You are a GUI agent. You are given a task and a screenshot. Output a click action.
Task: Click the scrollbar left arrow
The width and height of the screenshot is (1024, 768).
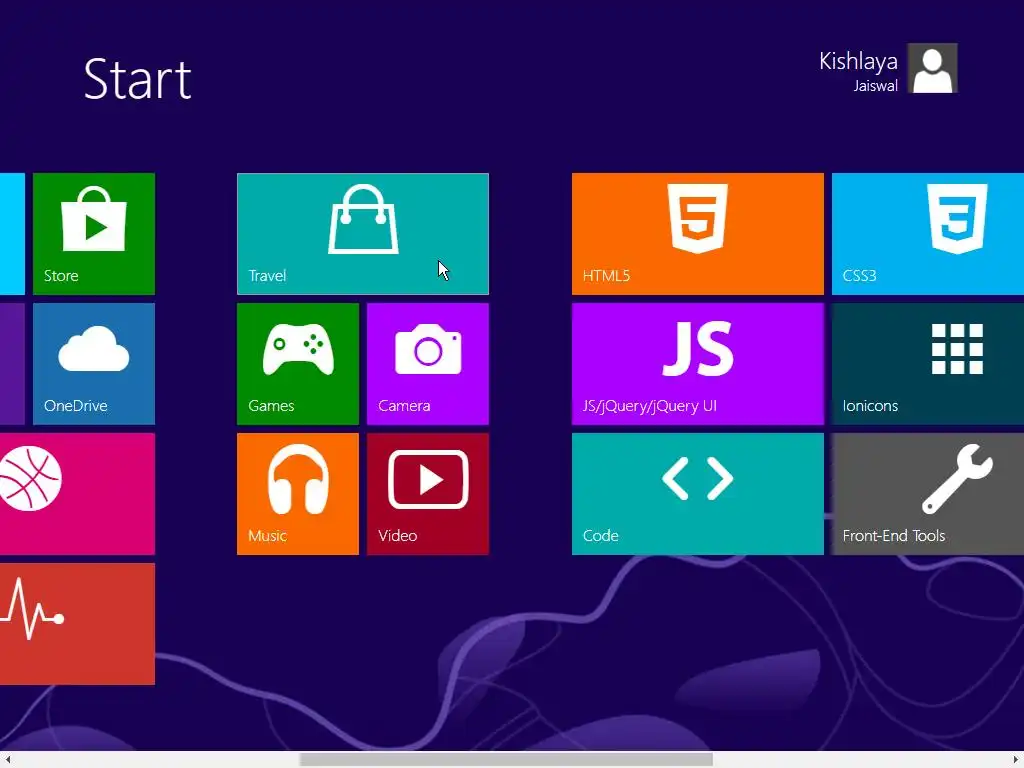tap(7, 760)
